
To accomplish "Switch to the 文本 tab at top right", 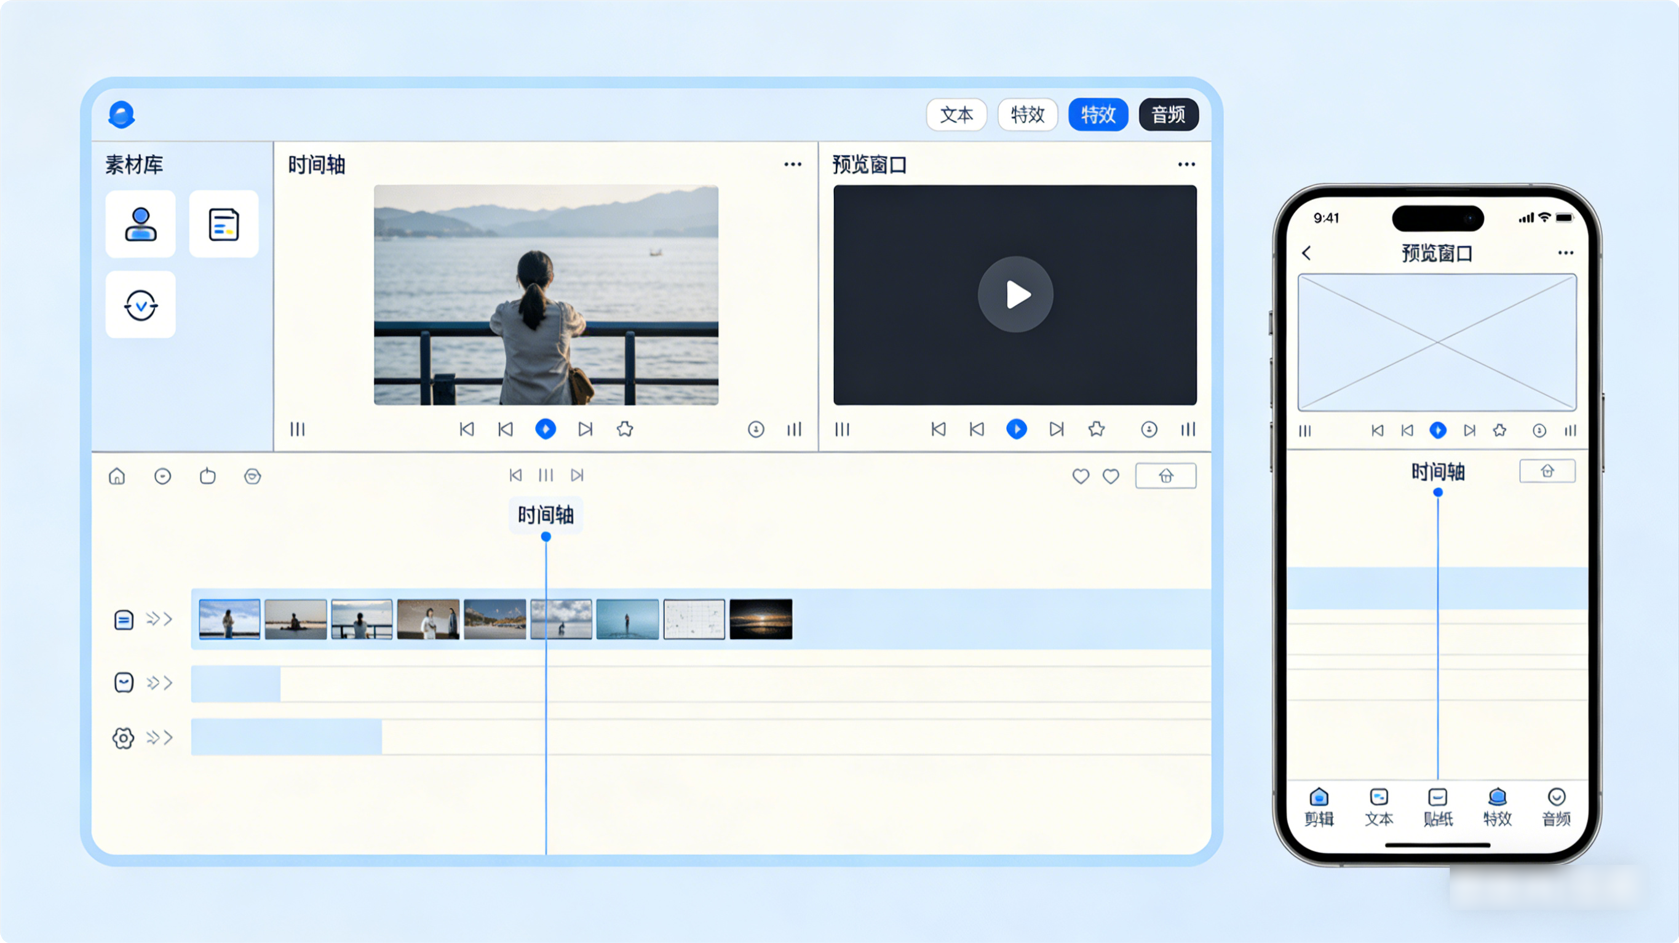I will [956, 115].
